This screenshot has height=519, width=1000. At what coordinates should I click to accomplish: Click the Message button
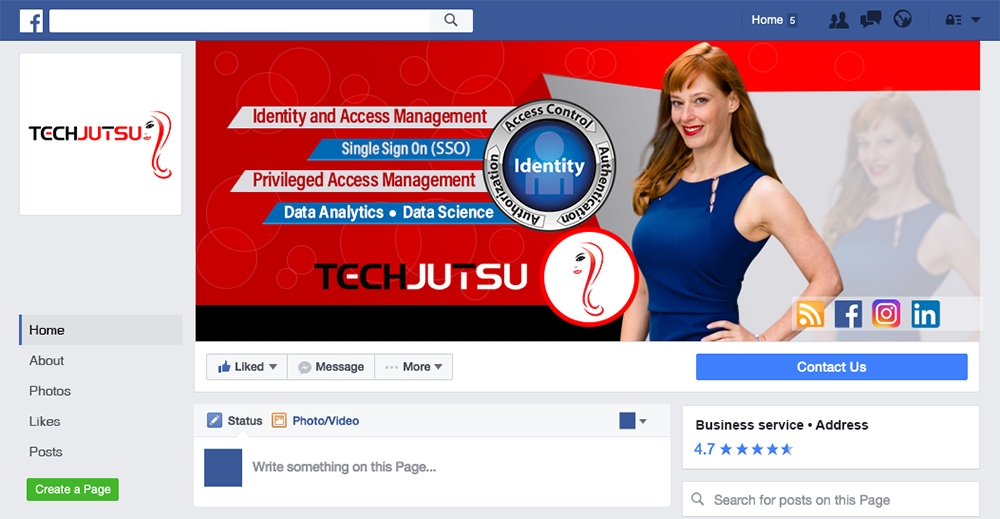pyautogui.click(x=331, y=367)
